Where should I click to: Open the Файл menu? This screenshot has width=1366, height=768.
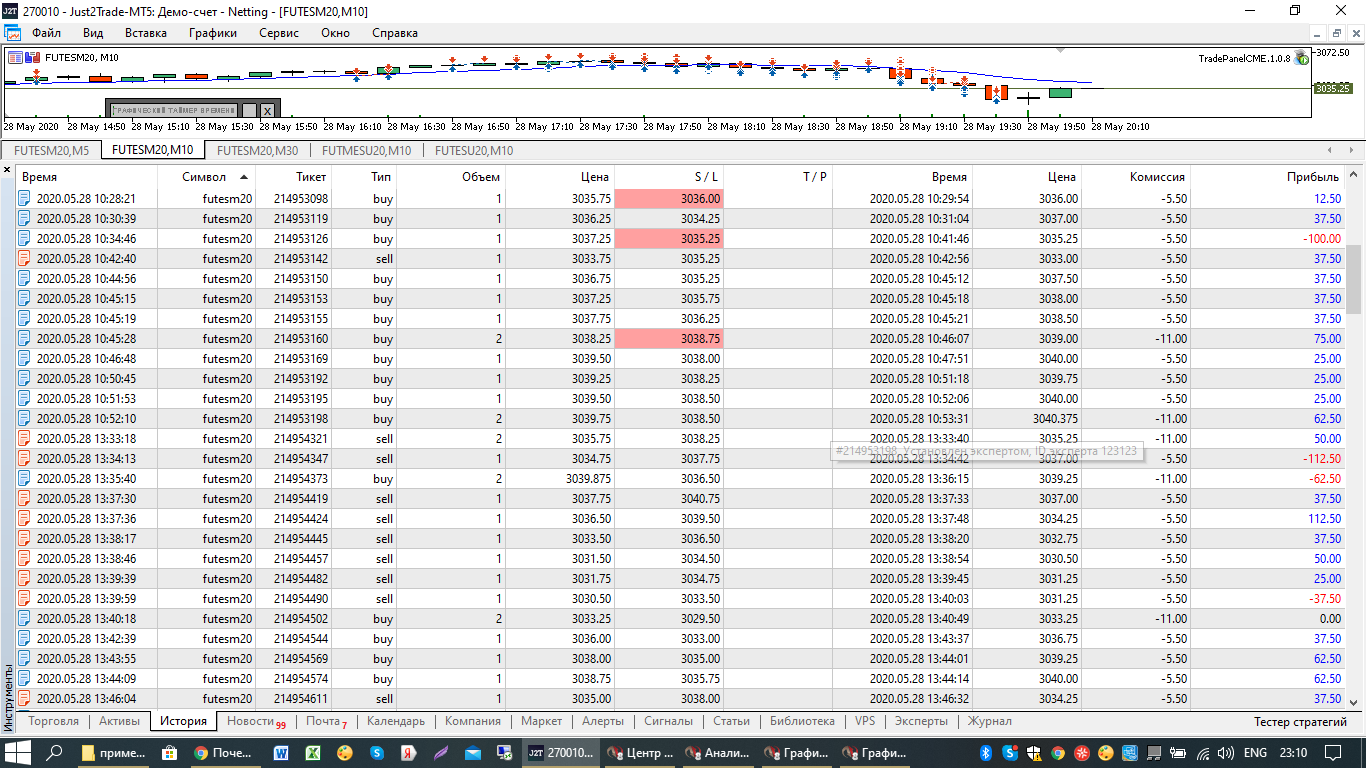pos(46,33)
